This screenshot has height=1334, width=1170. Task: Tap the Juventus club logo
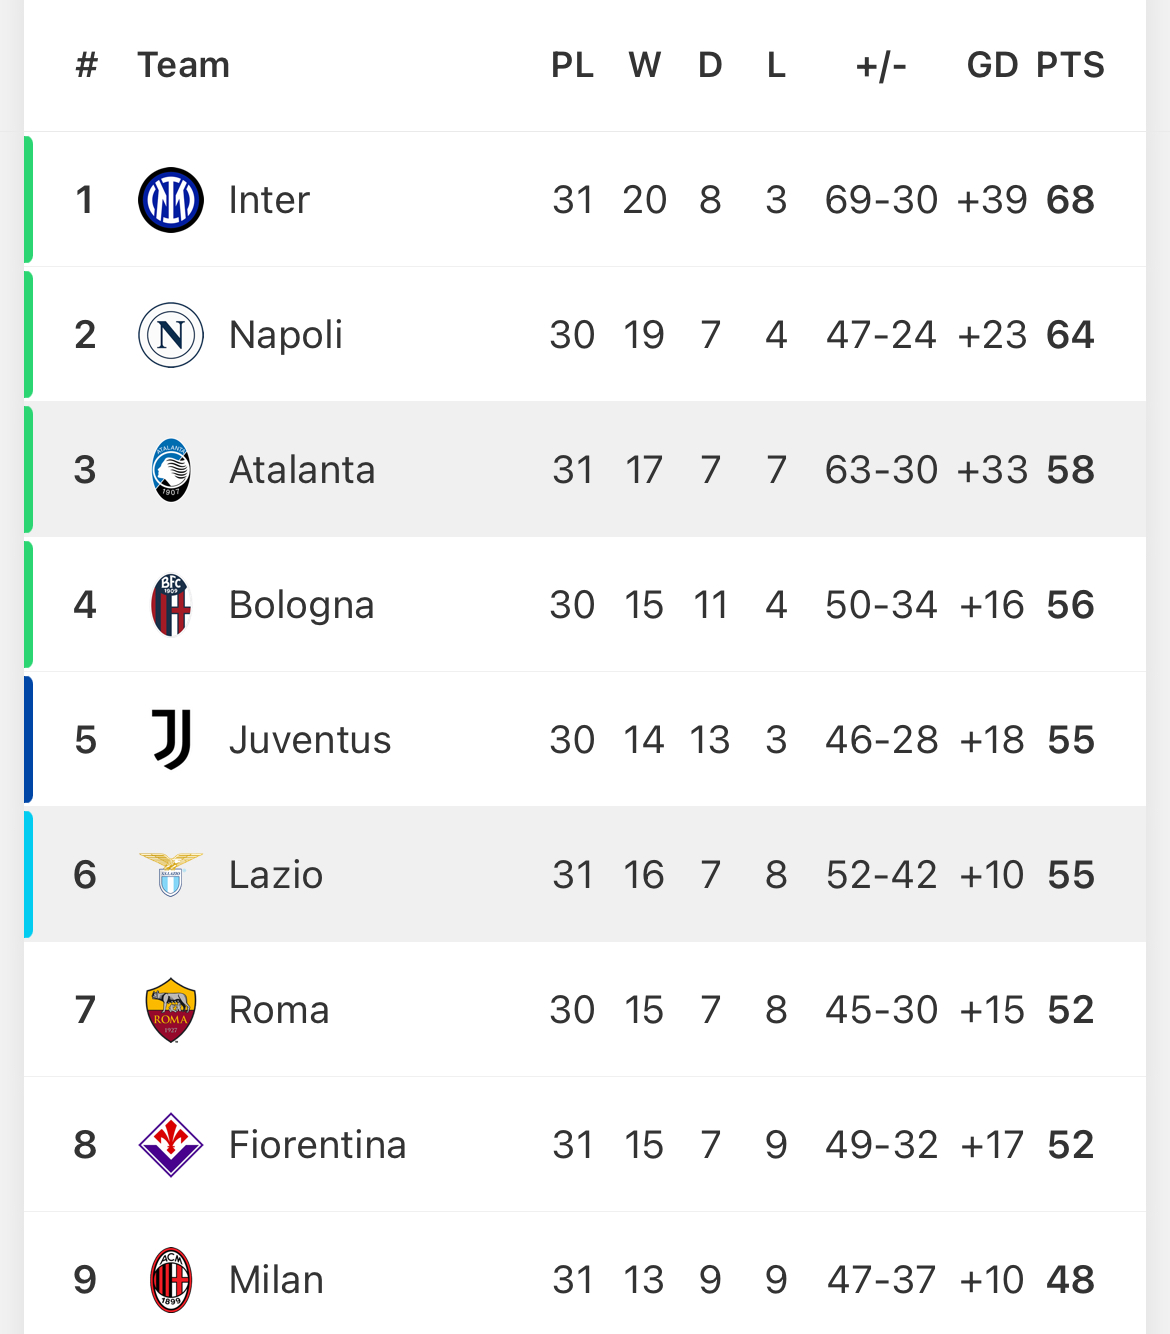[x=171, y=740]
